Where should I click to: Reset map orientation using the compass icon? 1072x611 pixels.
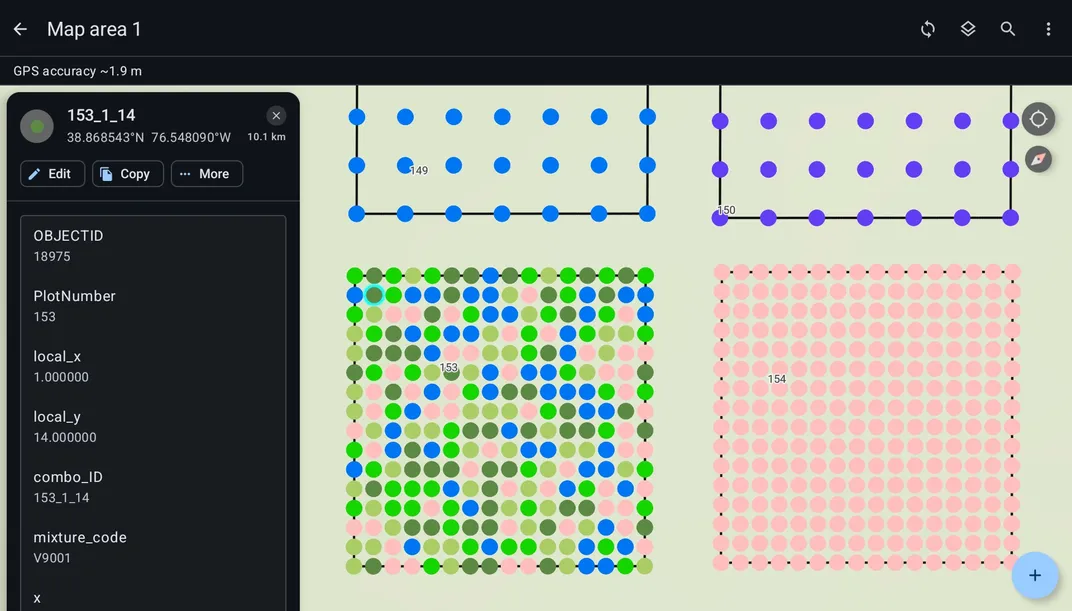(1038, 158)
